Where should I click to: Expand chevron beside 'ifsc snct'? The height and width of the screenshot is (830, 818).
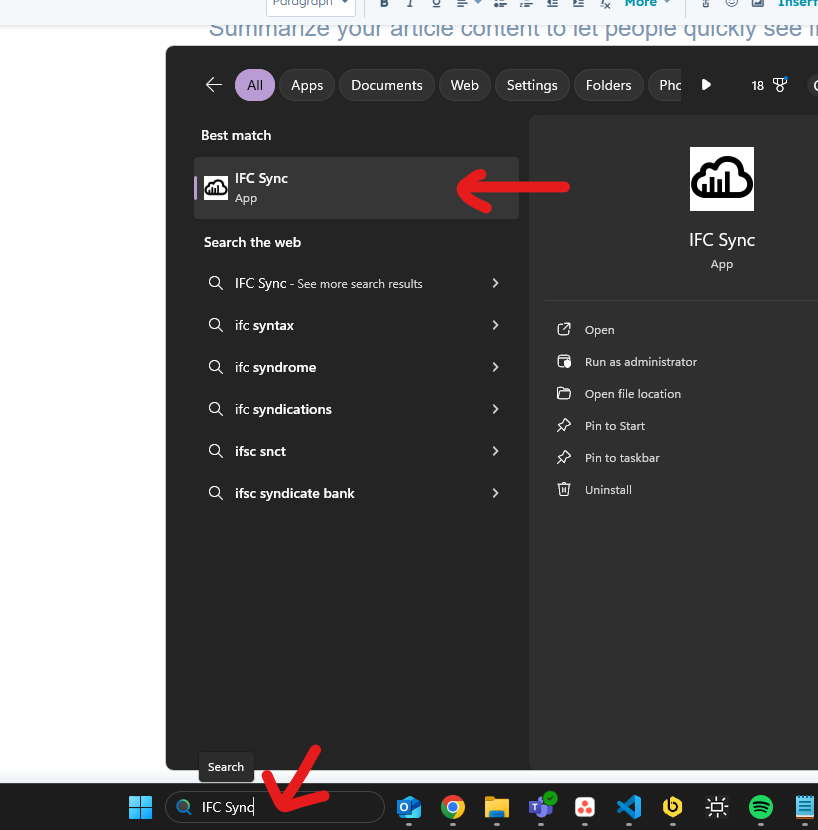click(495, 451)
